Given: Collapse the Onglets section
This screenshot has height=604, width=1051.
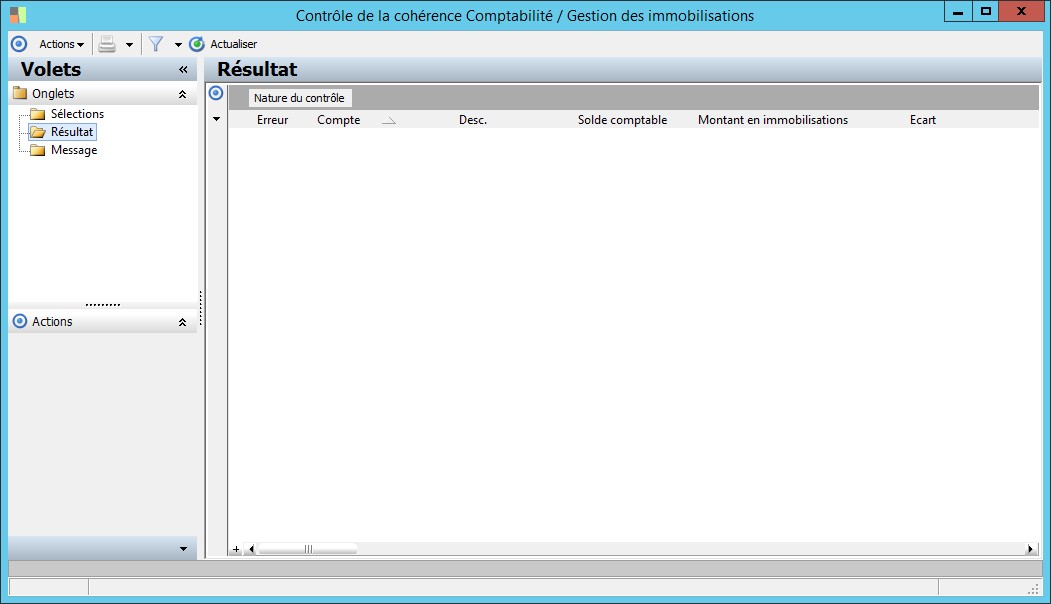Looking at the screenshot, I should [x=182, y=95].
